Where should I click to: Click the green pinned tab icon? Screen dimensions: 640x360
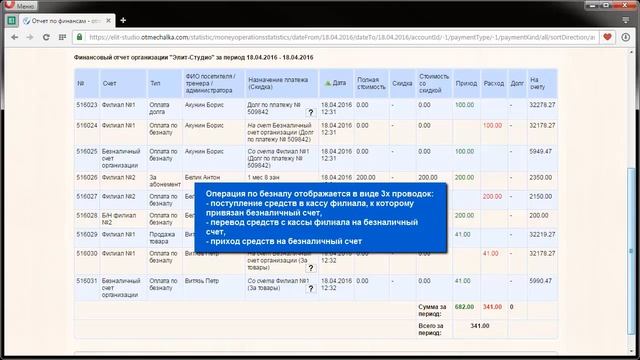(11, 20)
